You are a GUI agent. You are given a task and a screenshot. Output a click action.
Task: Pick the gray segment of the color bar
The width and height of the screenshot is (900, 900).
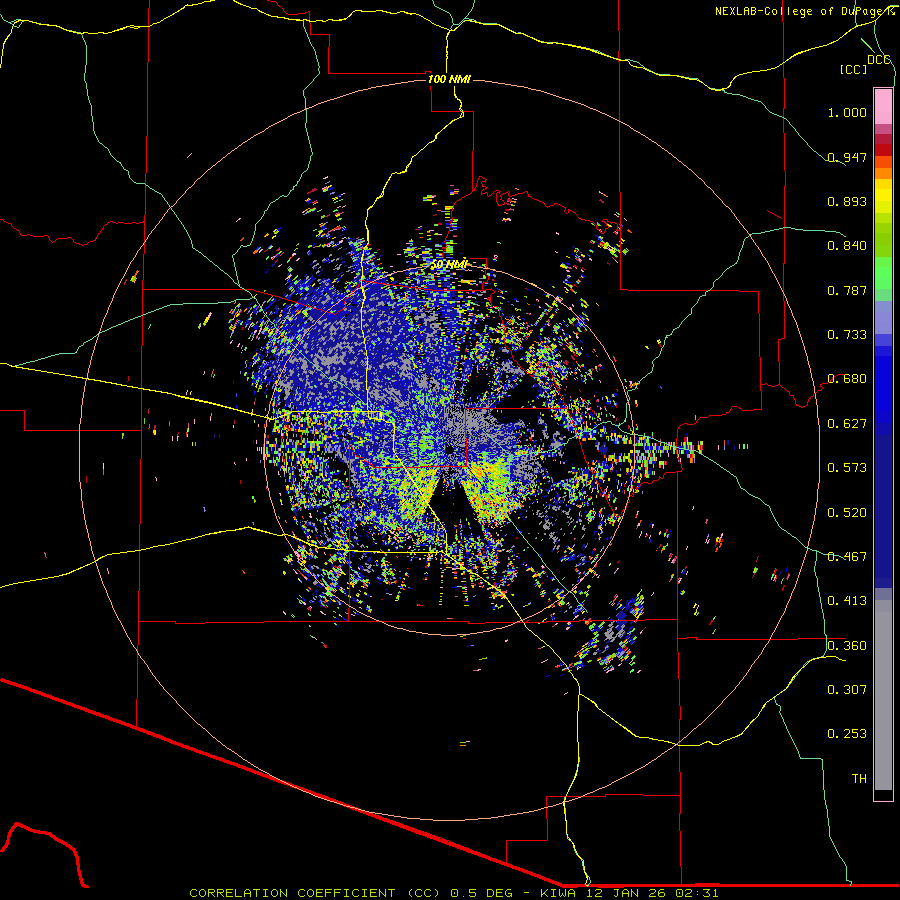pos(883,695)
